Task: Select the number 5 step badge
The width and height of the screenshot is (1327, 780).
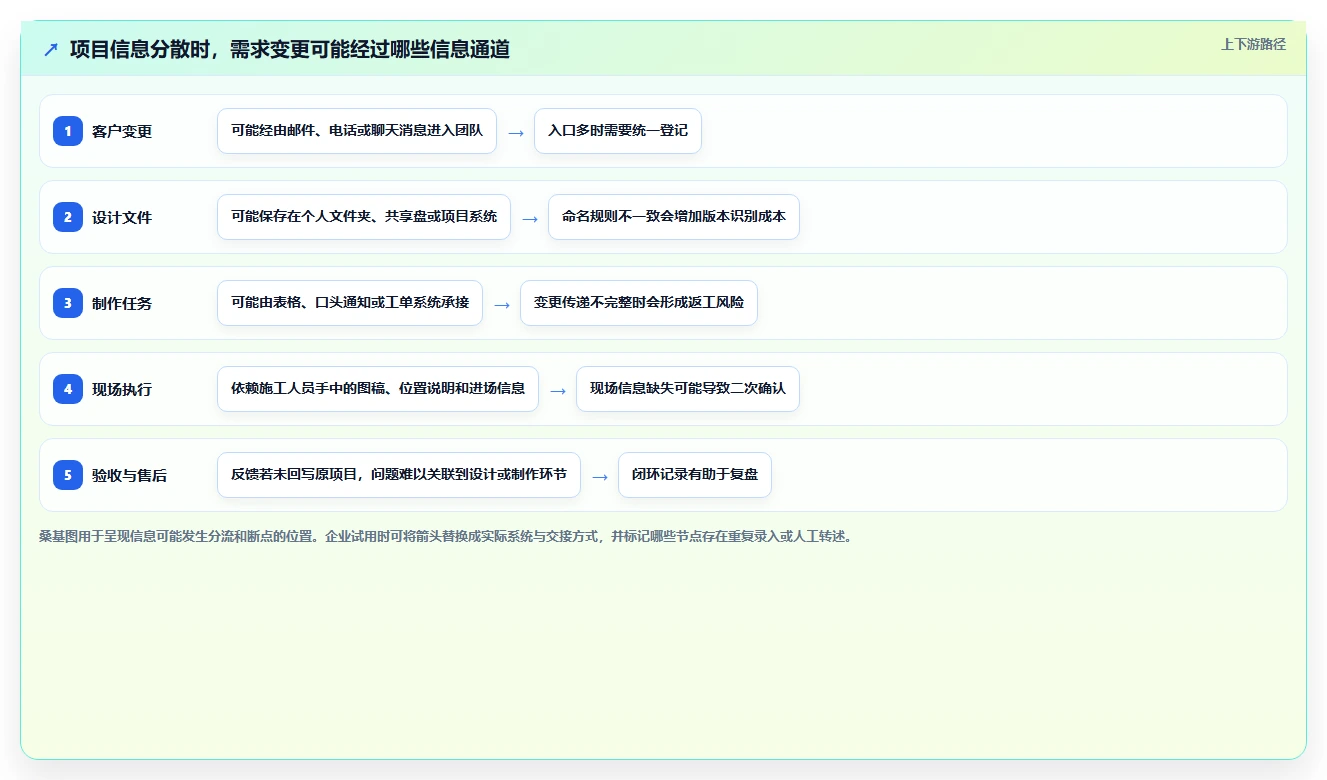Action: [68, 475]
